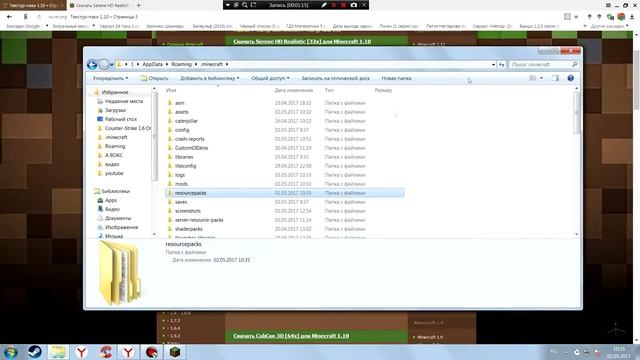The height and width of the screenshot is (360, 640).
Task: Click Скачать CubCon 3D link in browser
Action: (x=291, y=336)
